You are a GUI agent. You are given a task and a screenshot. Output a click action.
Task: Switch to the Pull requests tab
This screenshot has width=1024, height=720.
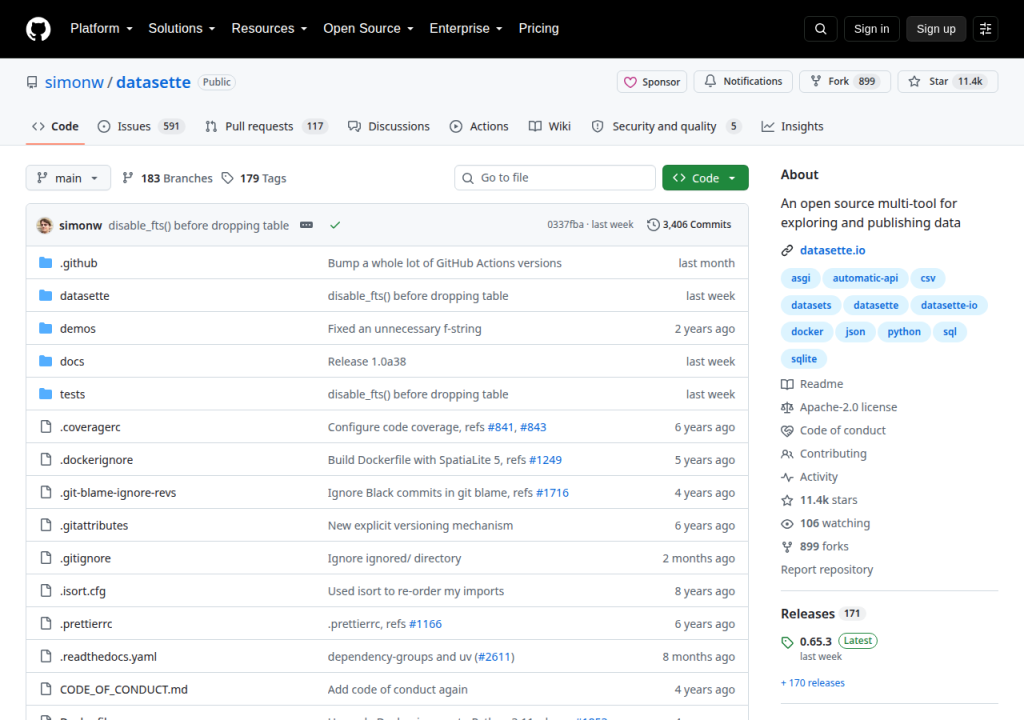(265, 126)
